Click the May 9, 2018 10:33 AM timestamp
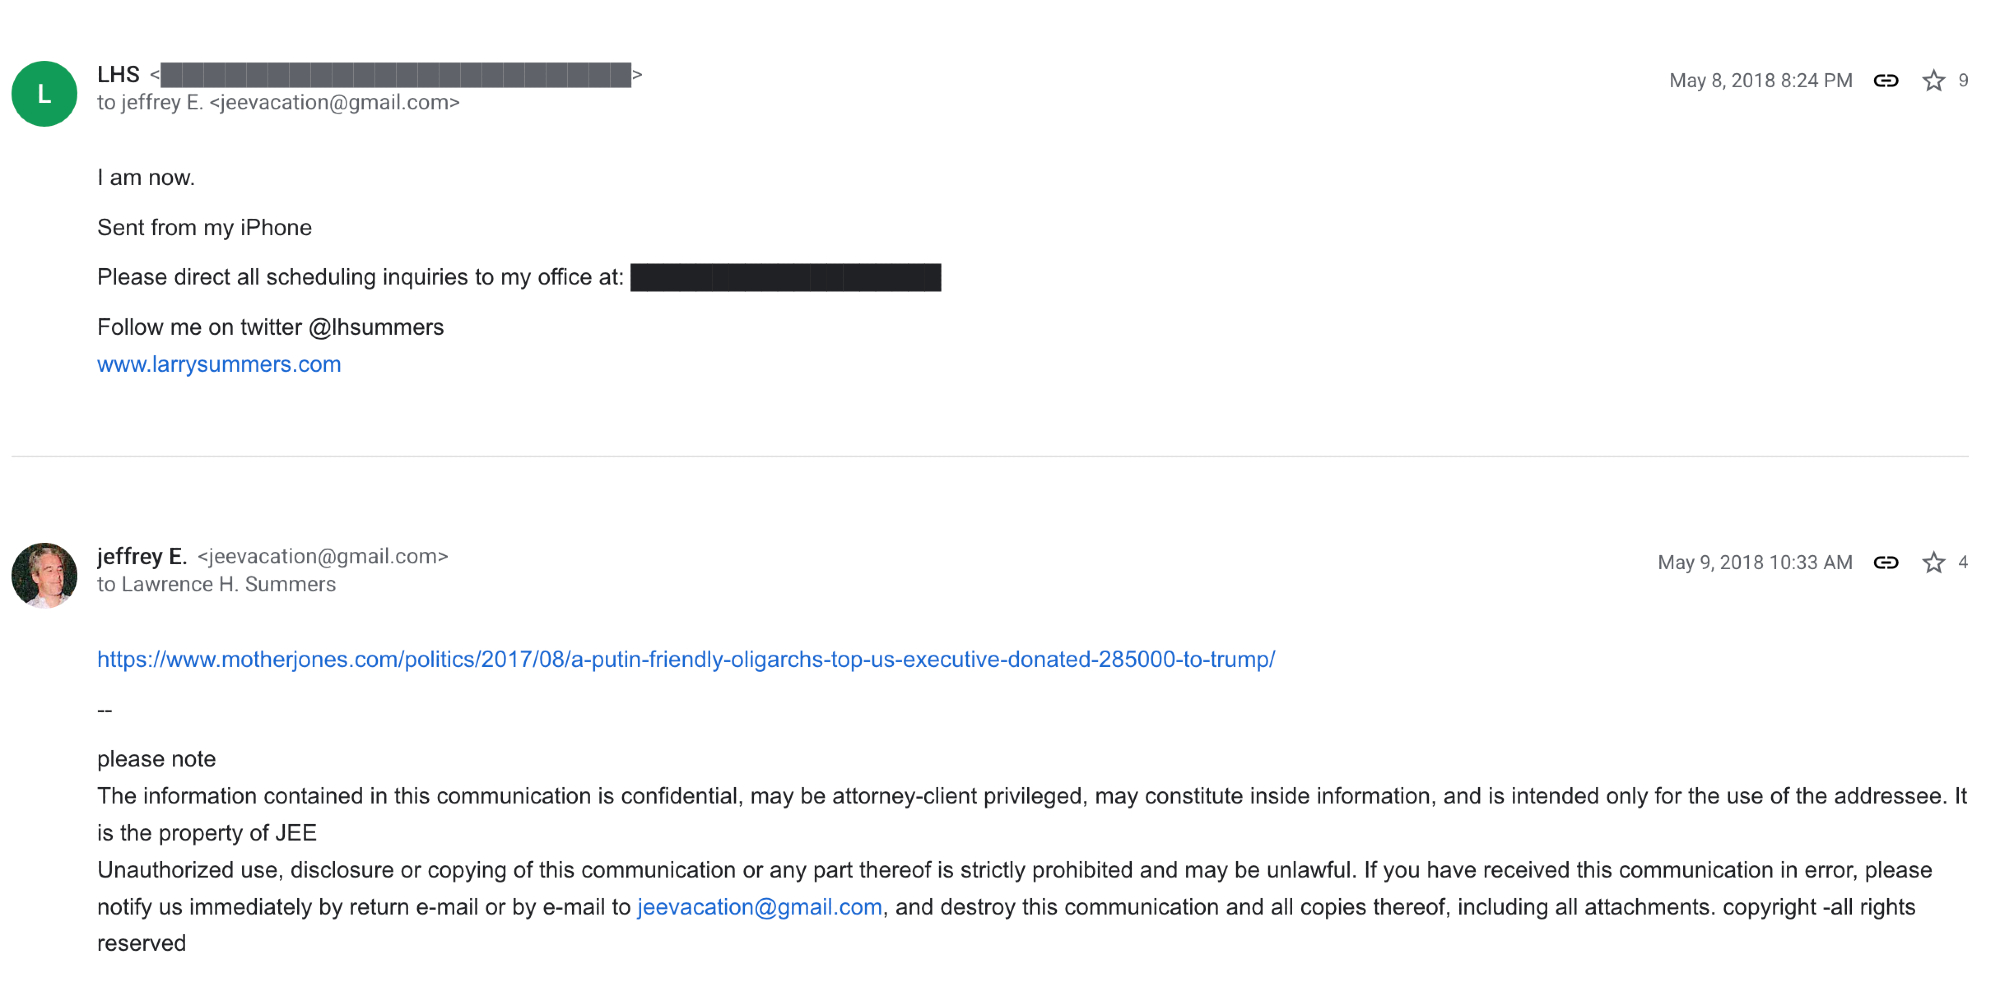Viewport: 2000px width, 982px height. pos(1754,563)
